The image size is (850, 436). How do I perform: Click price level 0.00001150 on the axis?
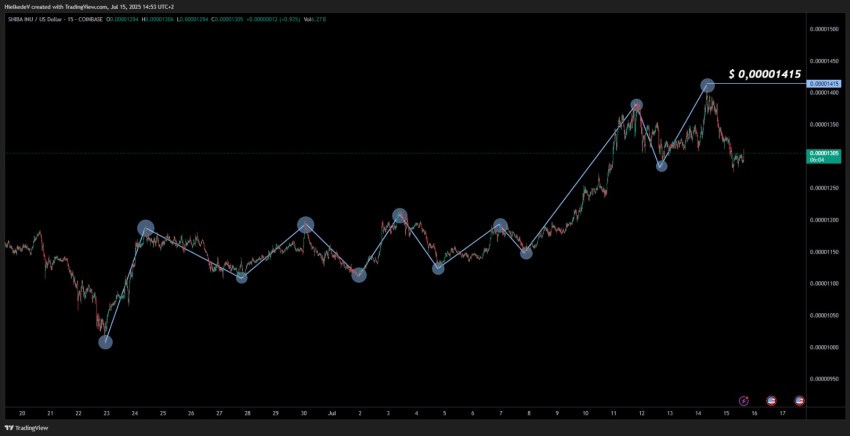coord(824,252)
